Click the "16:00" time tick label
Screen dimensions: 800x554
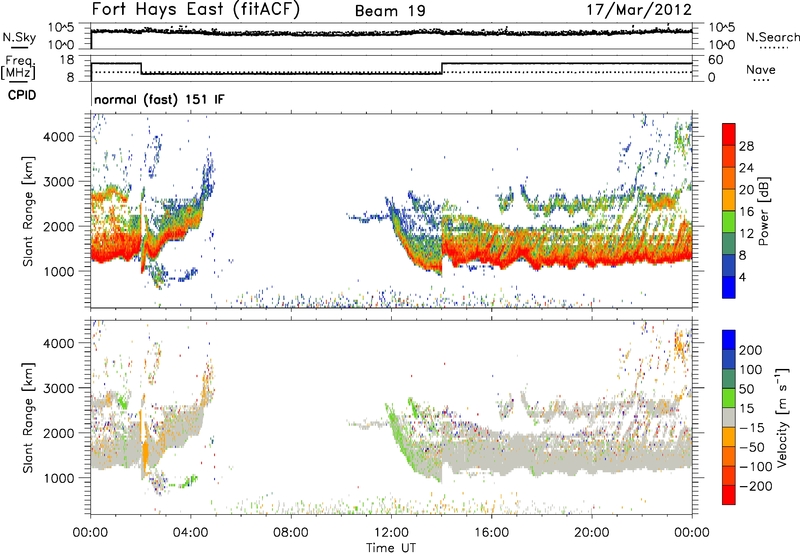(491, 533)
